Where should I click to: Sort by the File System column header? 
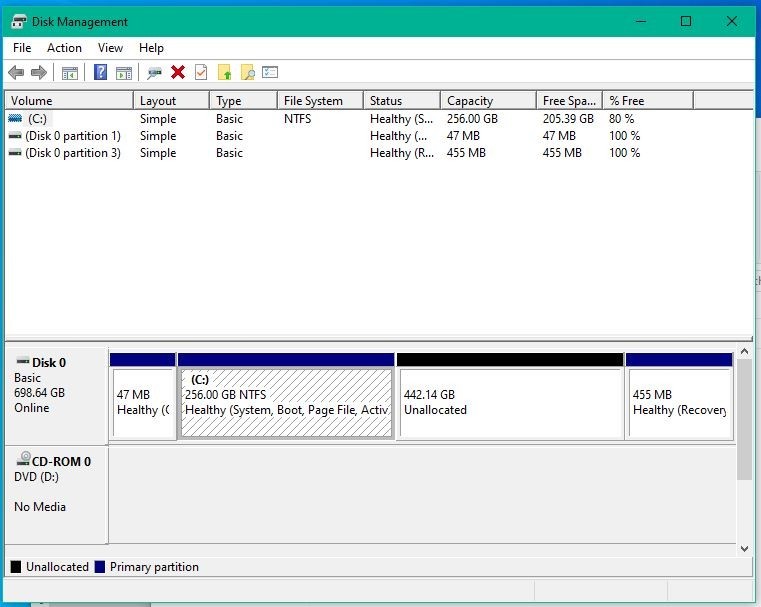tap(320, 101)
